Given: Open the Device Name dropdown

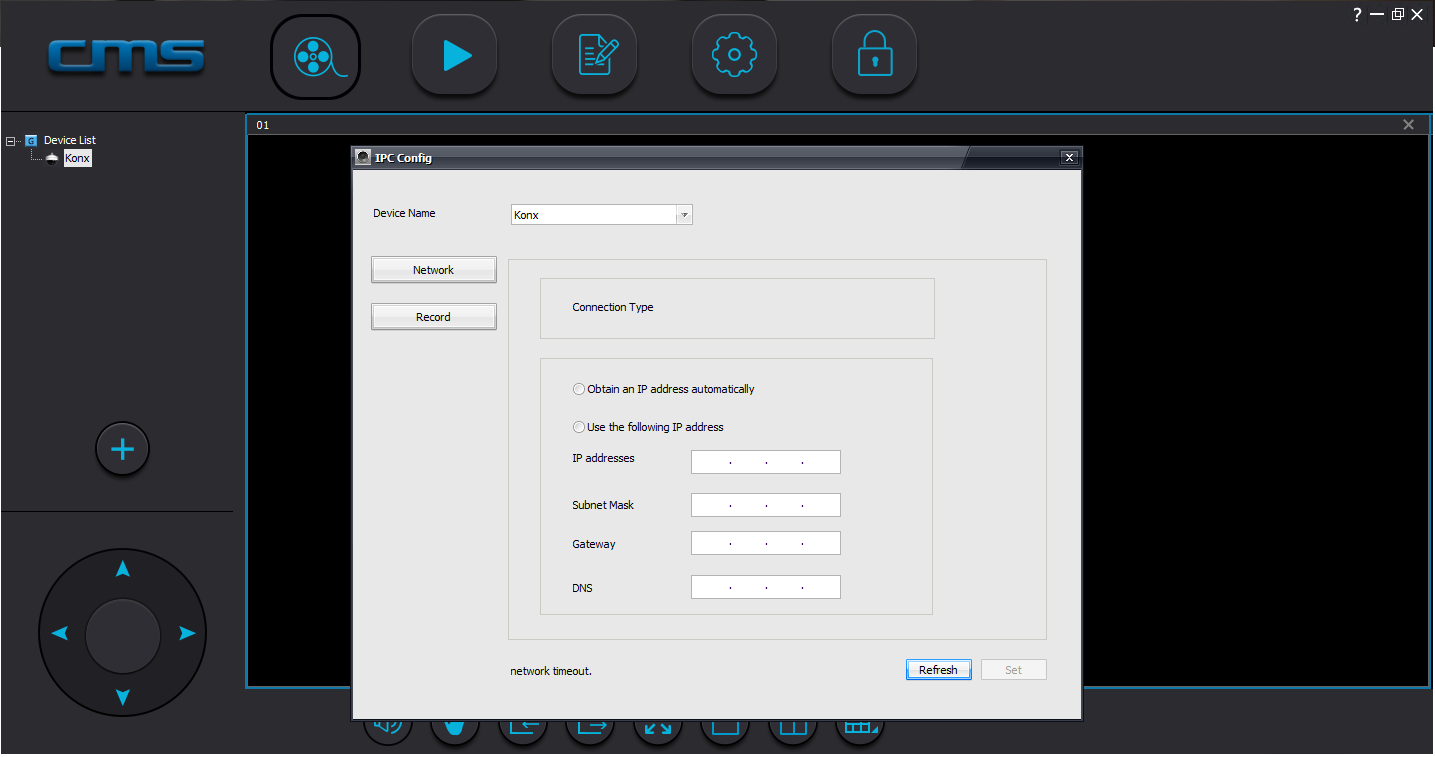Looking at the screenshot, I should [x=684, y=215].
